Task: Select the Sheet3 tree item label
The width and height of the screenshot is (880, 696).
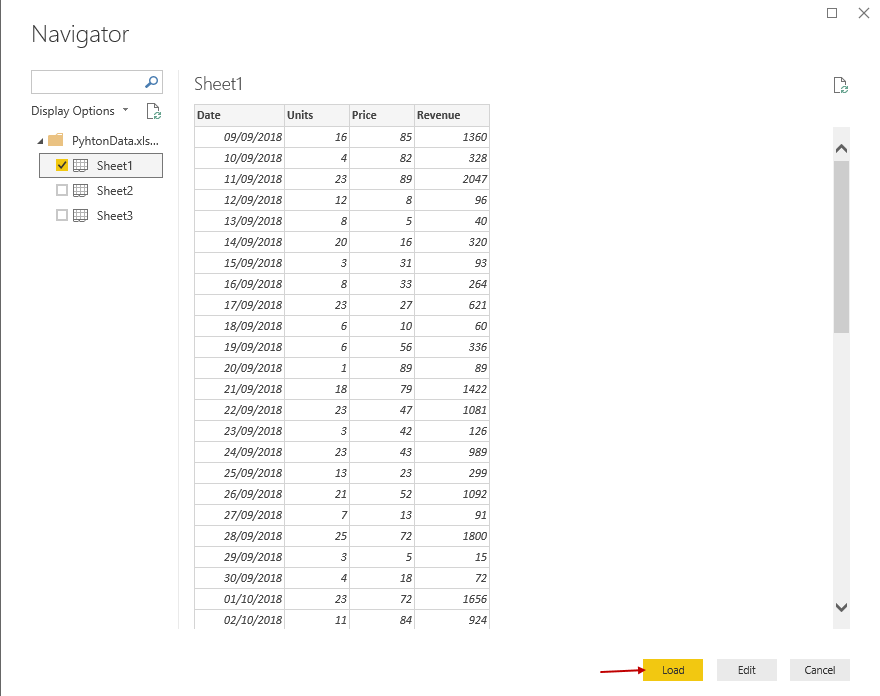Action: click(x=114, y=216)
